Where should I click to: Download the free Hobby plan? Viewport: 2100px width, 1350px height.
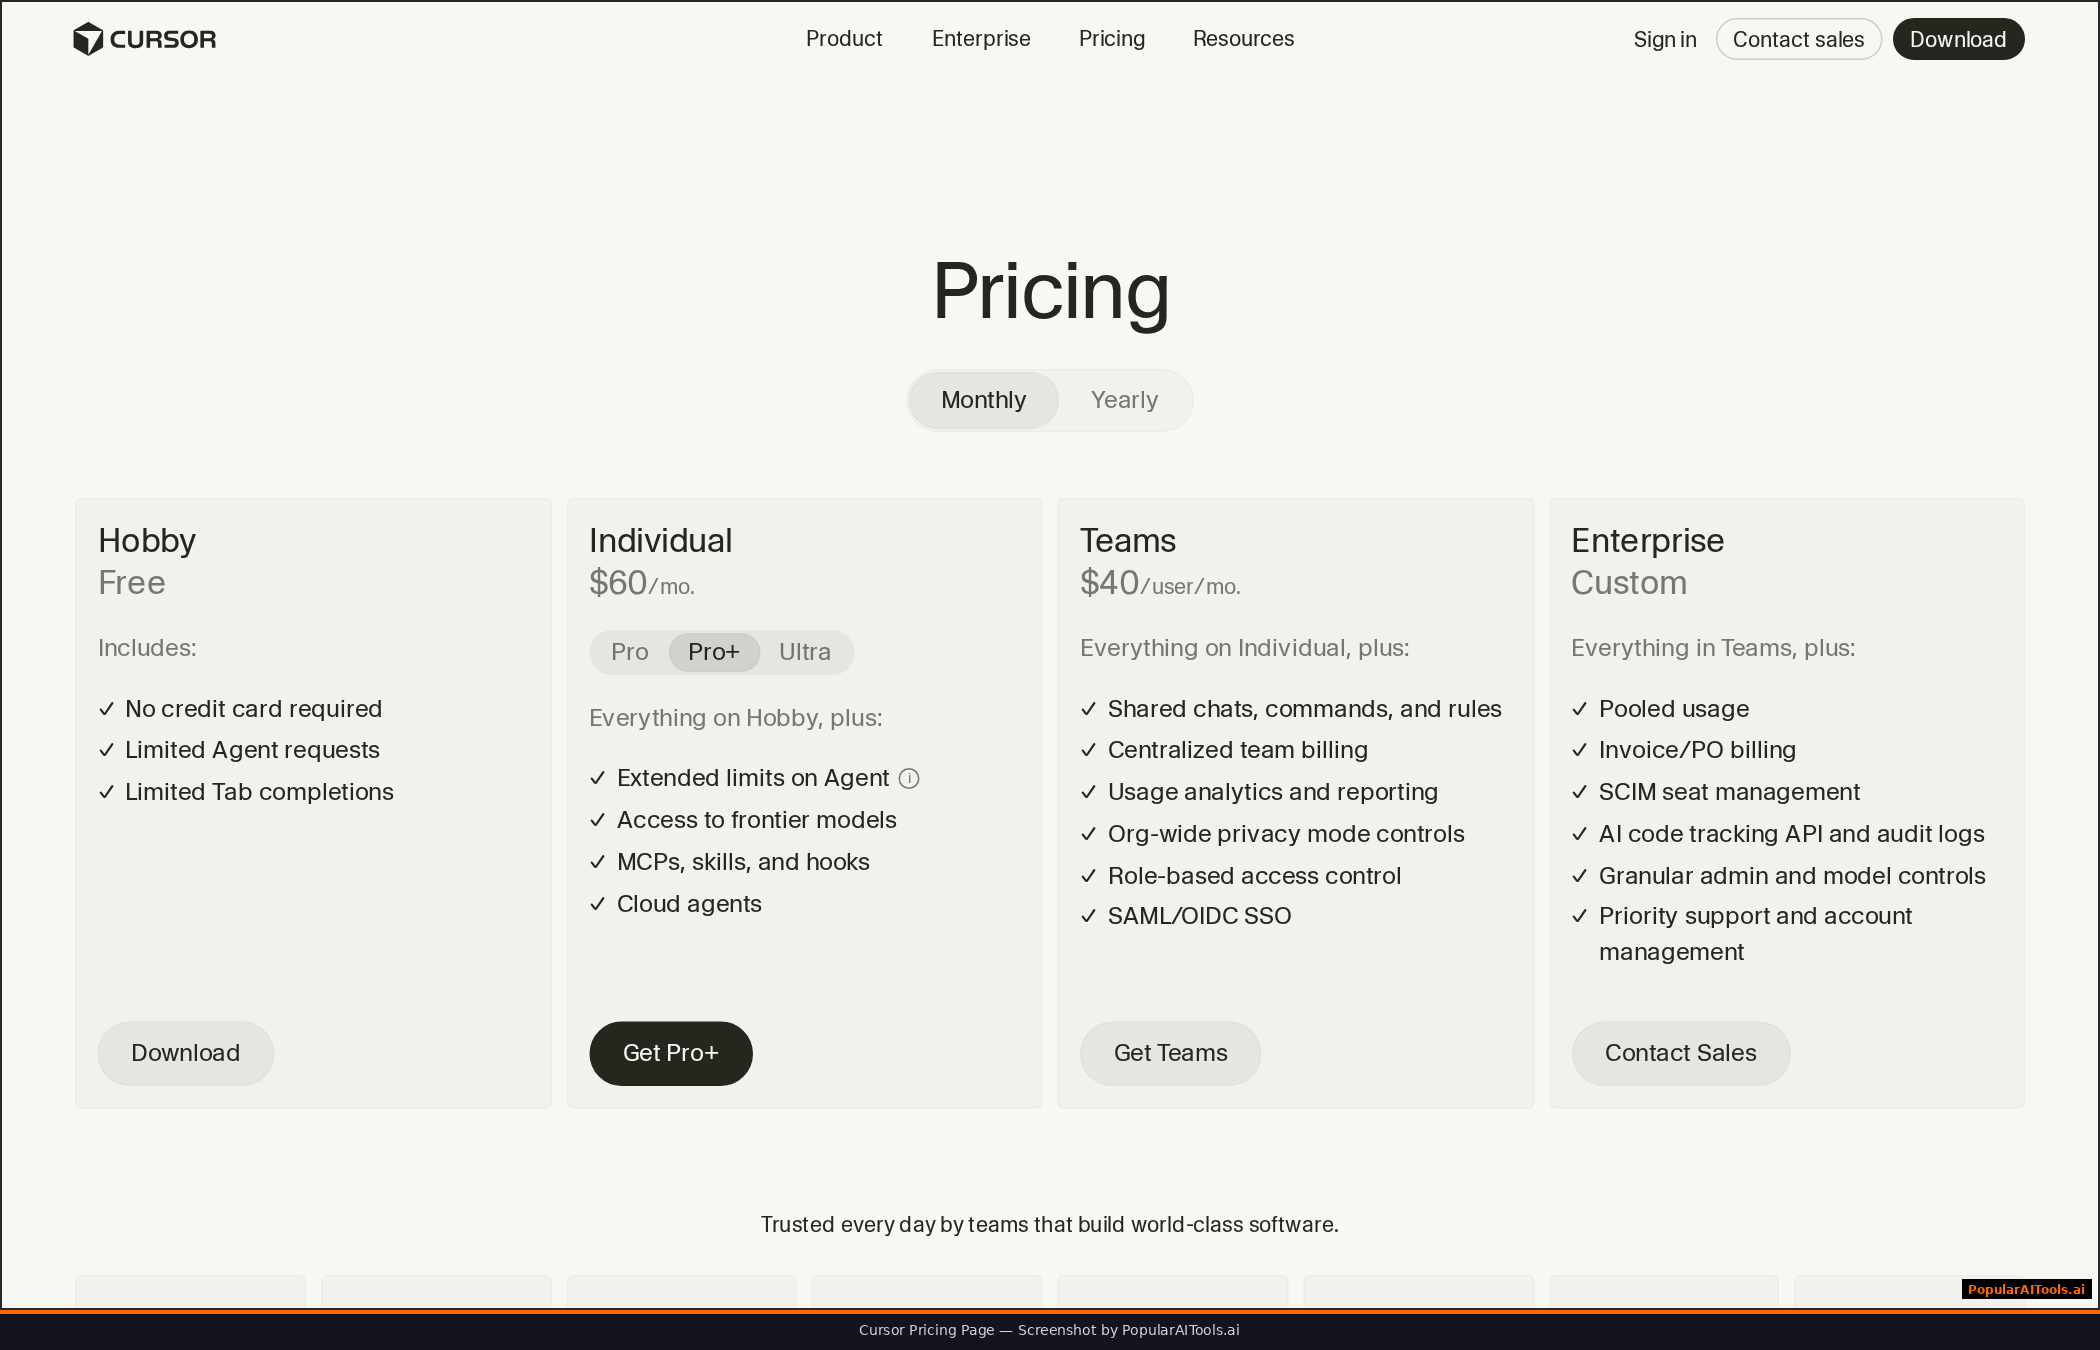tap(185, 1053)
